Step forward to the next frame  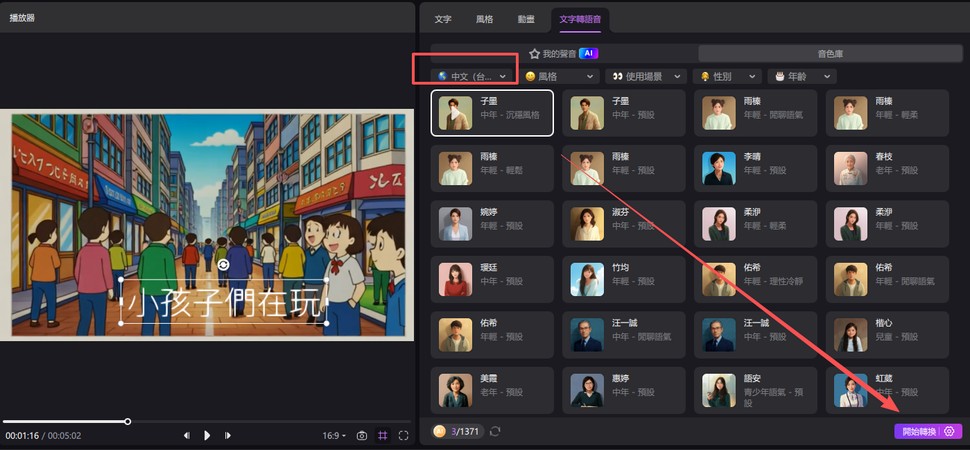[228, 436]
